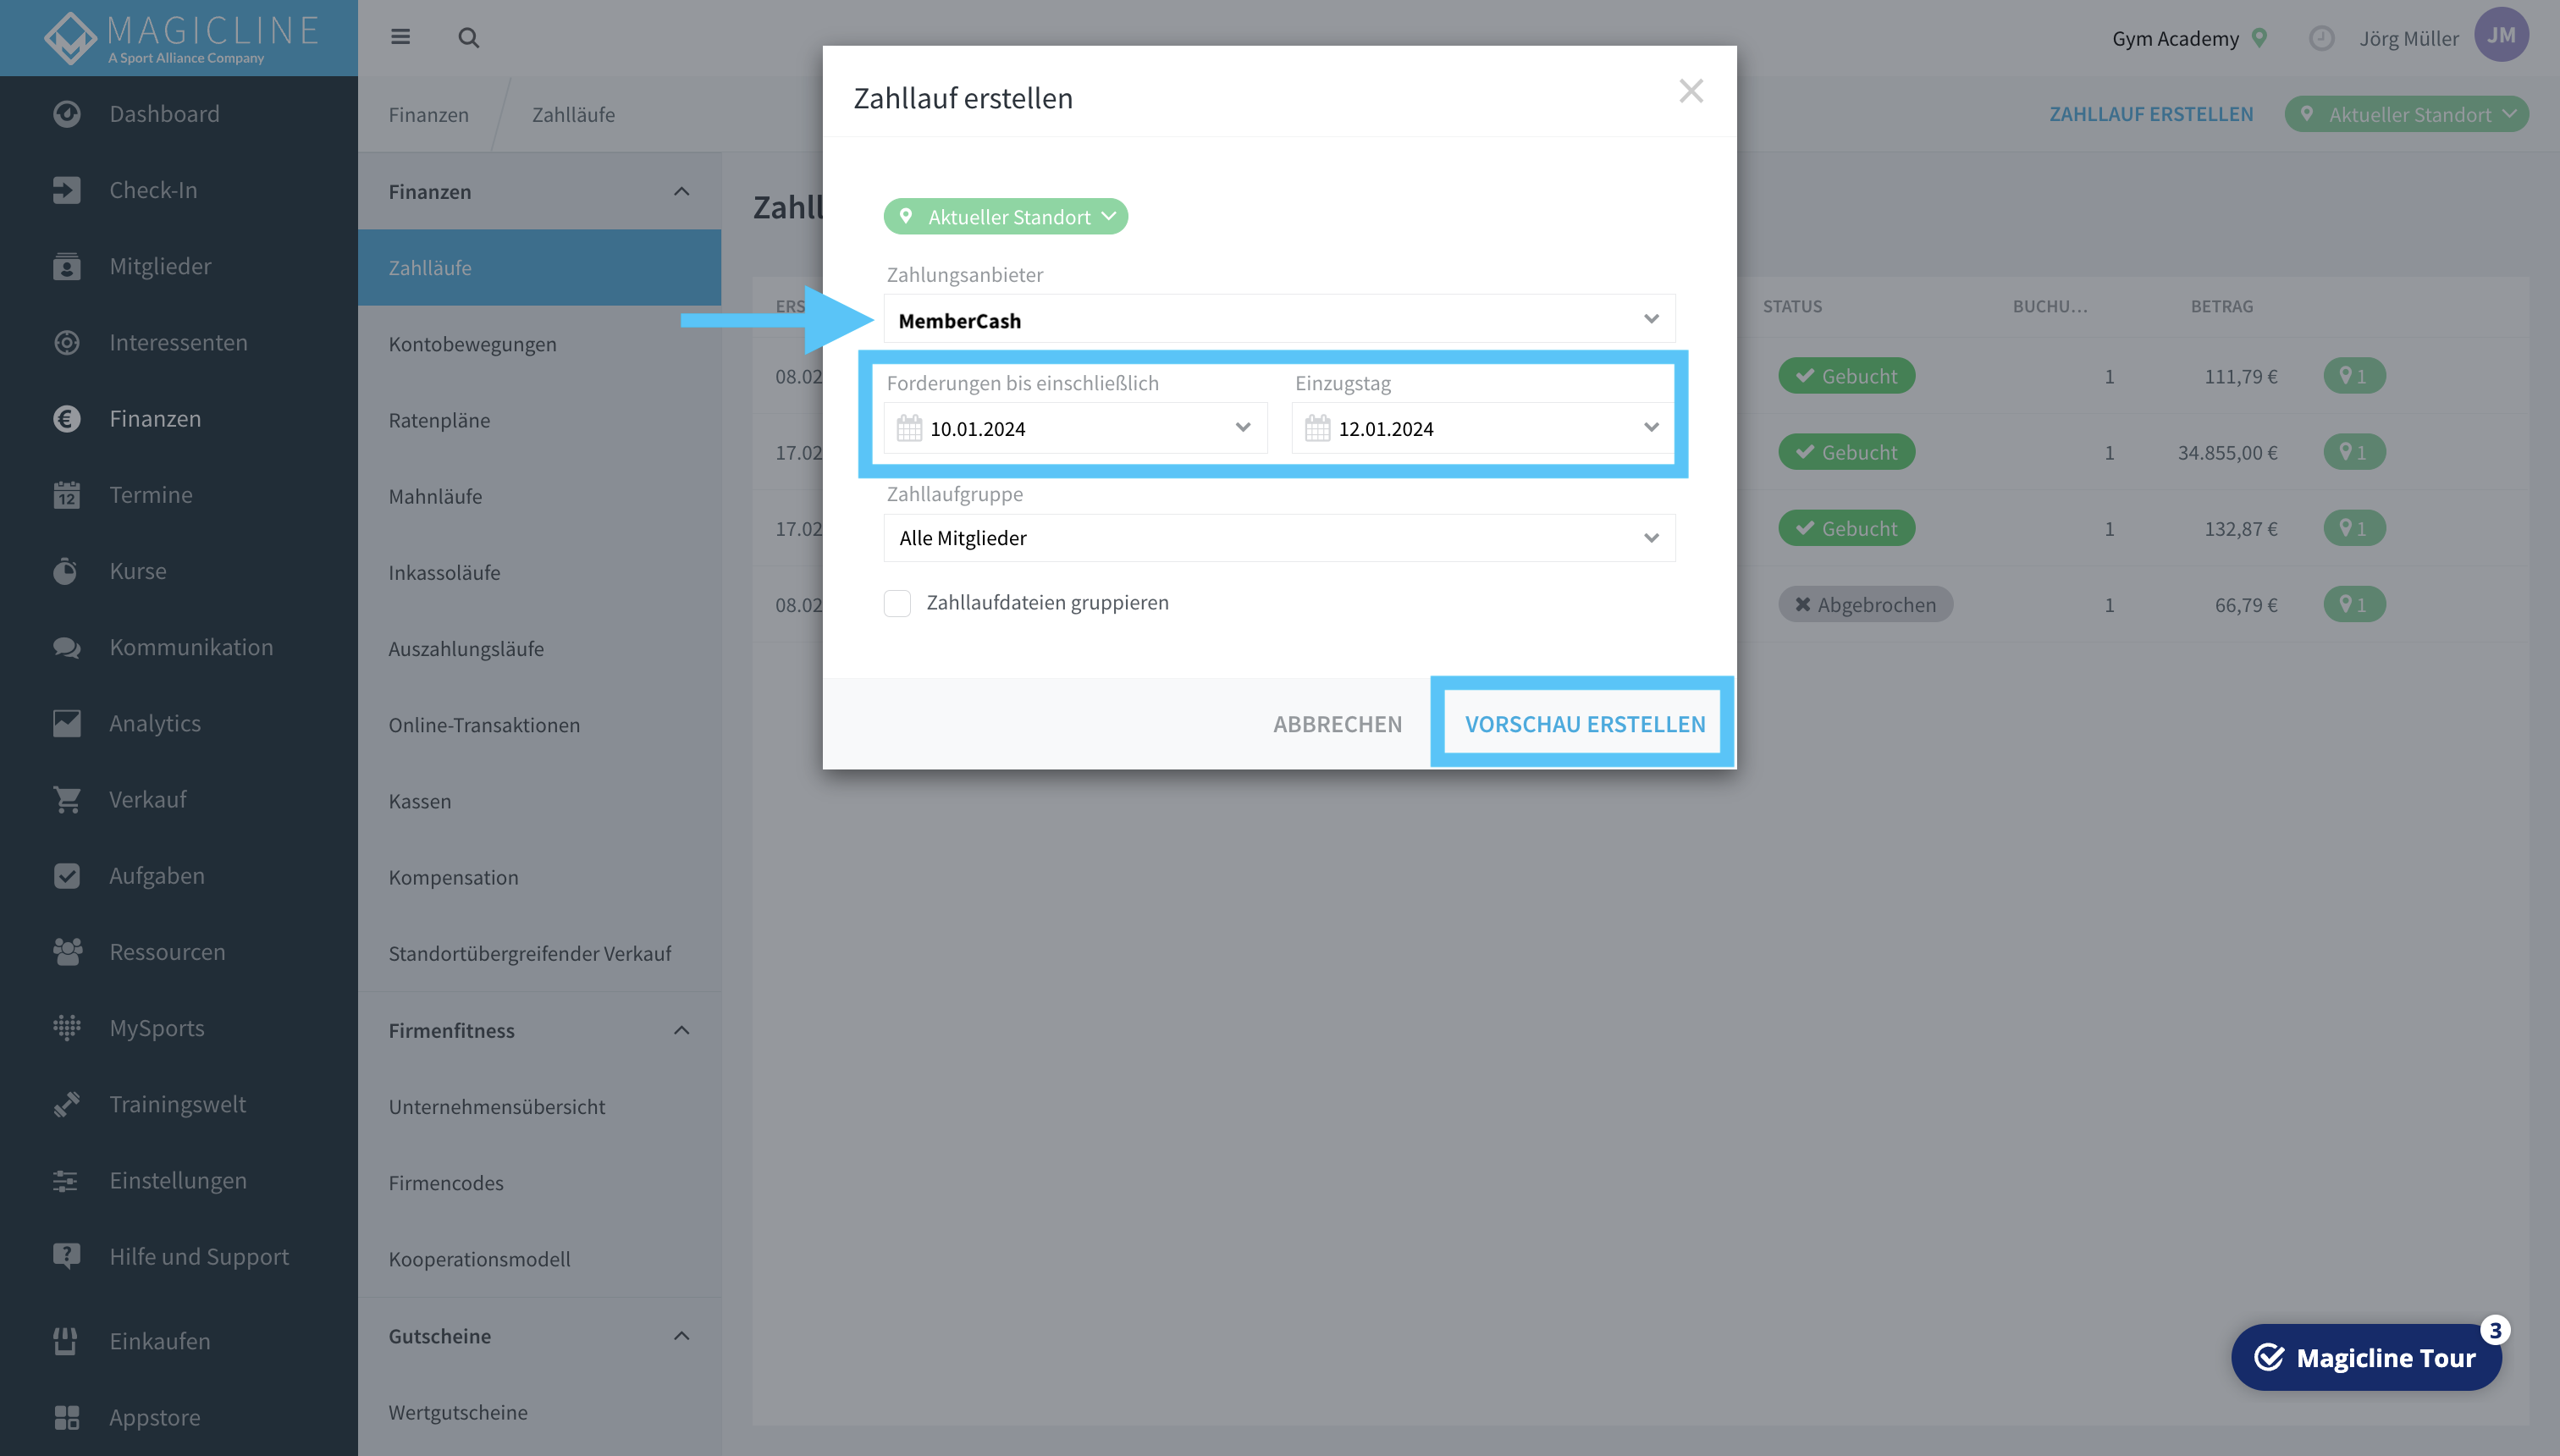This screenshot has width=2560, height=1456.
Task: Click the Abbrechen button
Action: click(x=1337, y=723)
